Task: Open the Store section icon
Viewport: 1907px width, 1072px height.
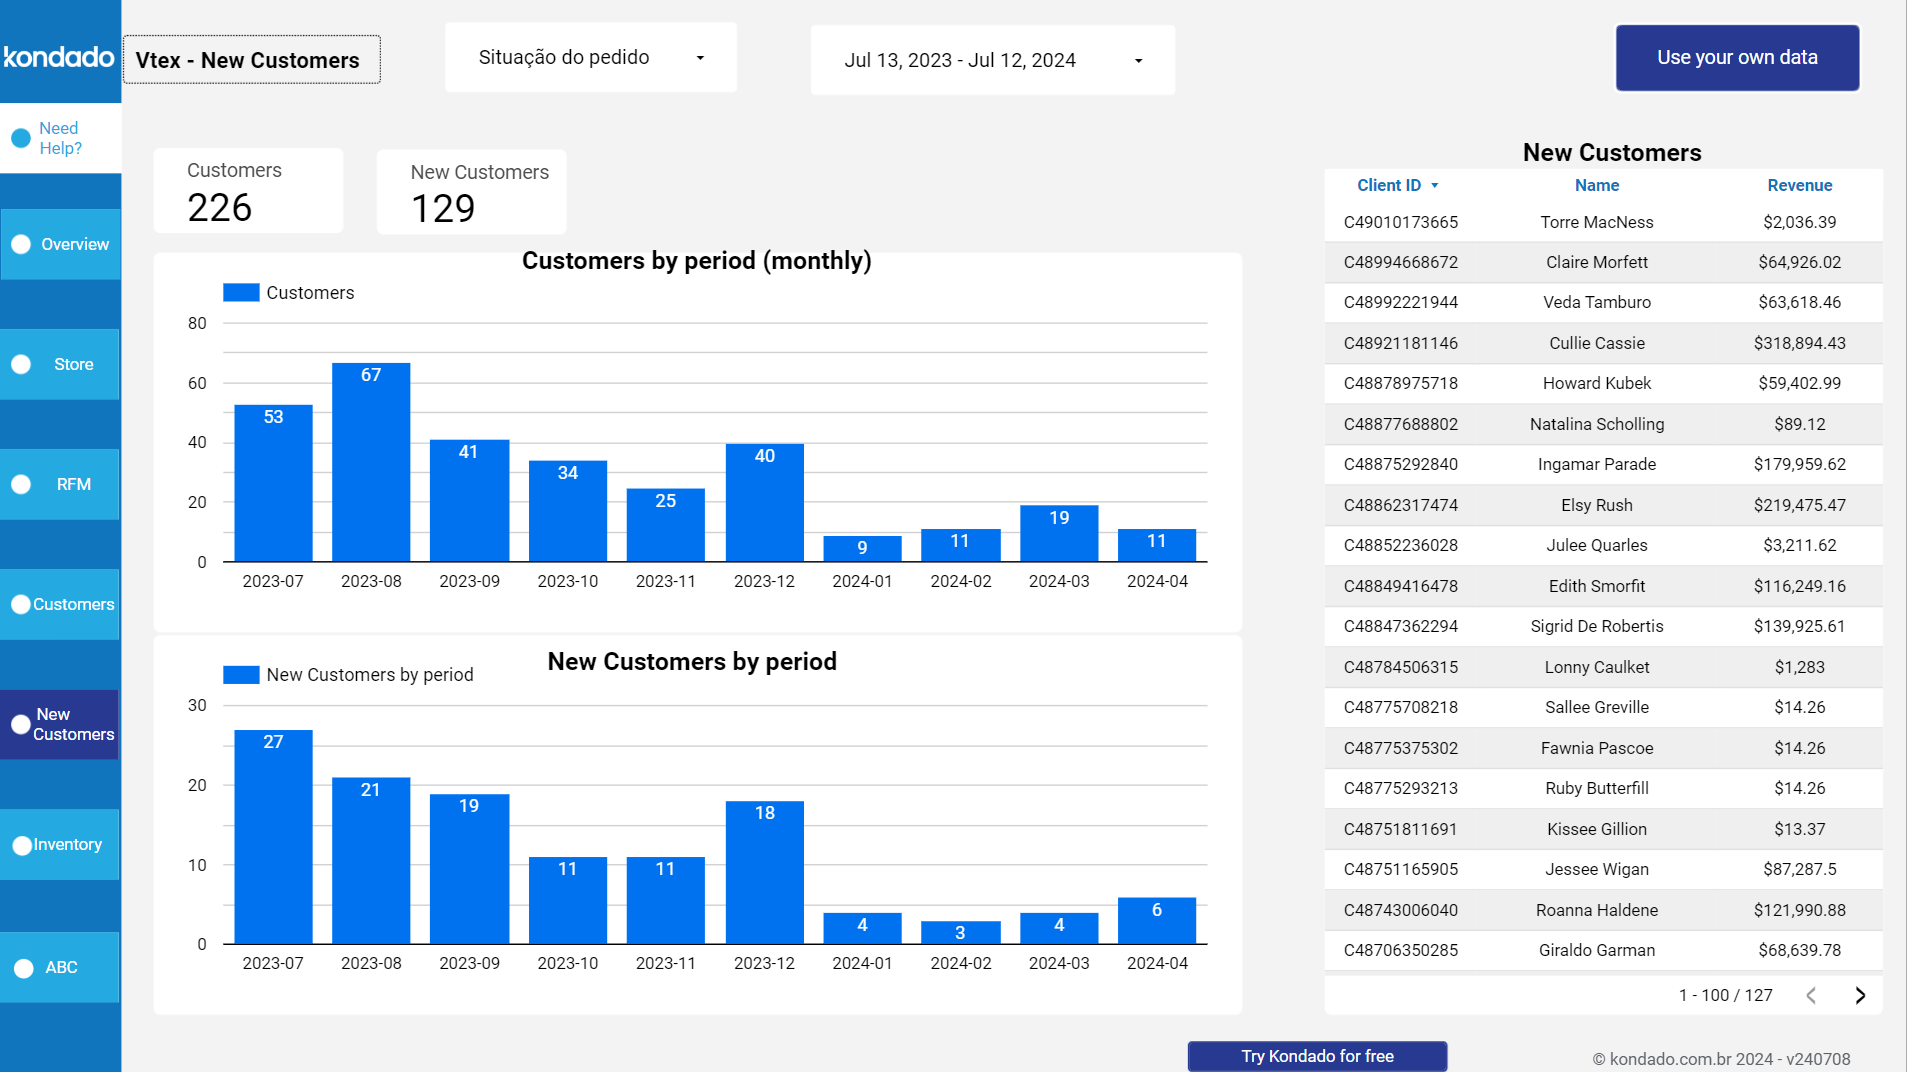Action: pos(20,364)
